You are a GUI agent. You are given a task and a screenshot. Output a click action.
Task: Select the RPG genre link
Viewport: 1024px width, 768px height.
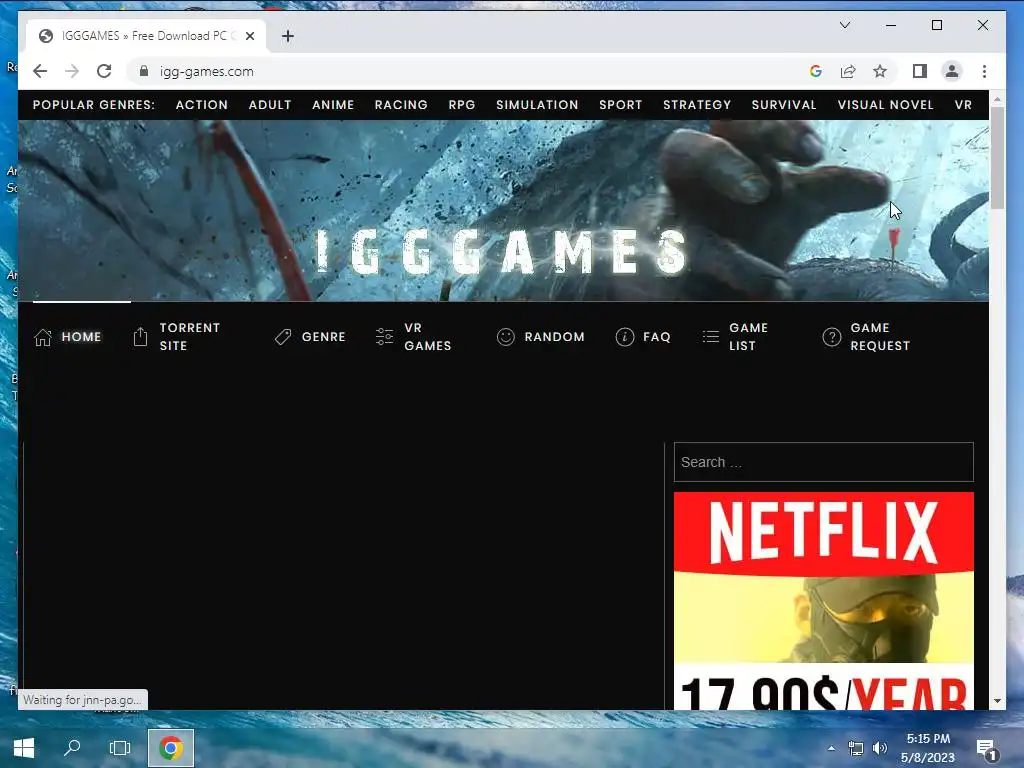[462, 105]
